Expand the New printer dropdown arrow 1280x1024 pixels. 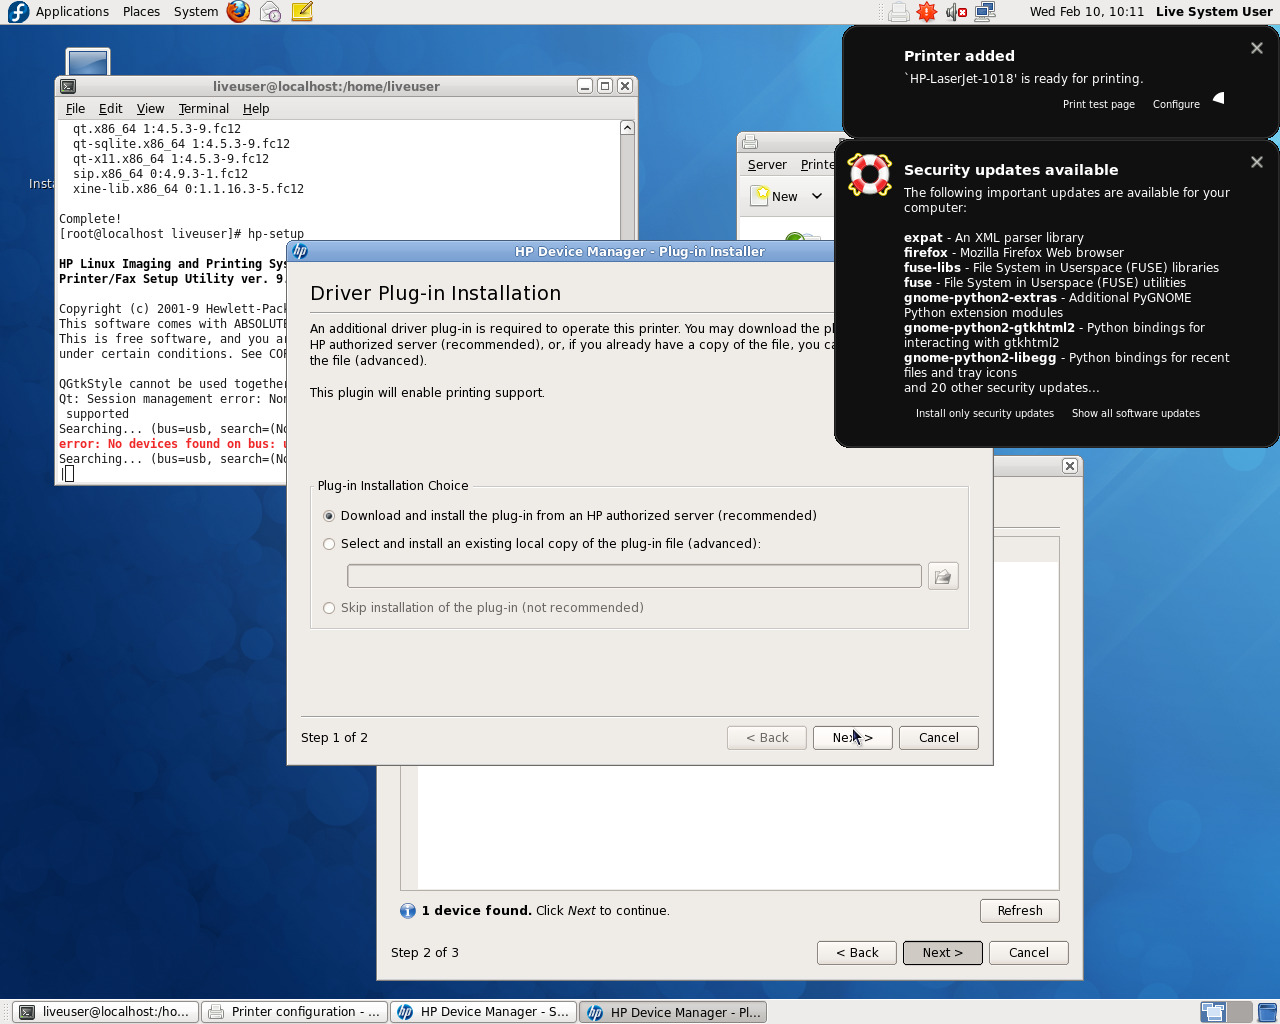pos(817,196)
